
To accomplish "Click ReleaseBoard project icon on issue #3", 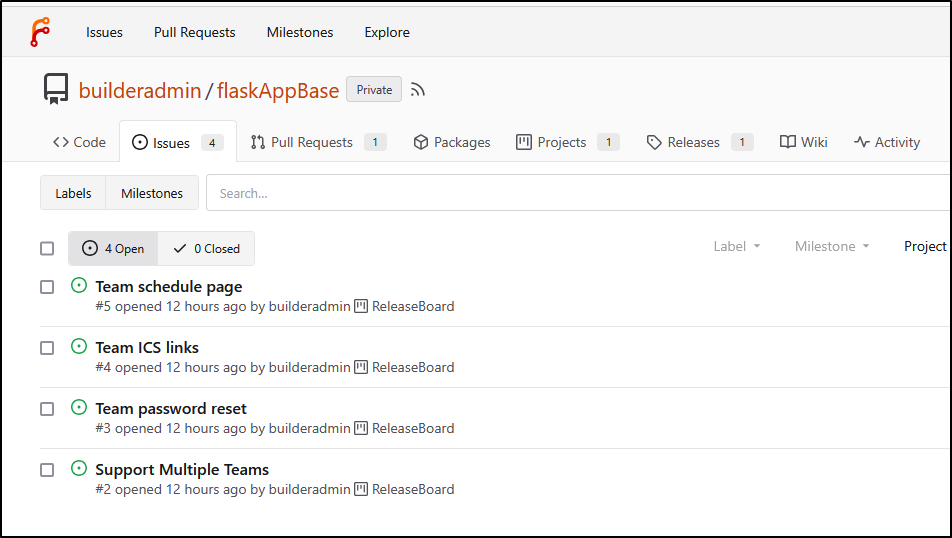I will tap(361, 428).
